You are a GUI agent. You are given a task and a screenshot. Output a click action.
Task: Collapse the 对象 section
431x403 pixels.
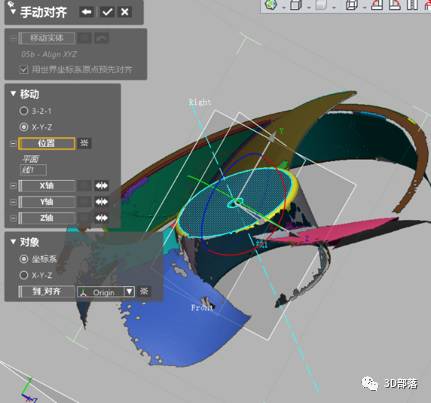[13, 242]
